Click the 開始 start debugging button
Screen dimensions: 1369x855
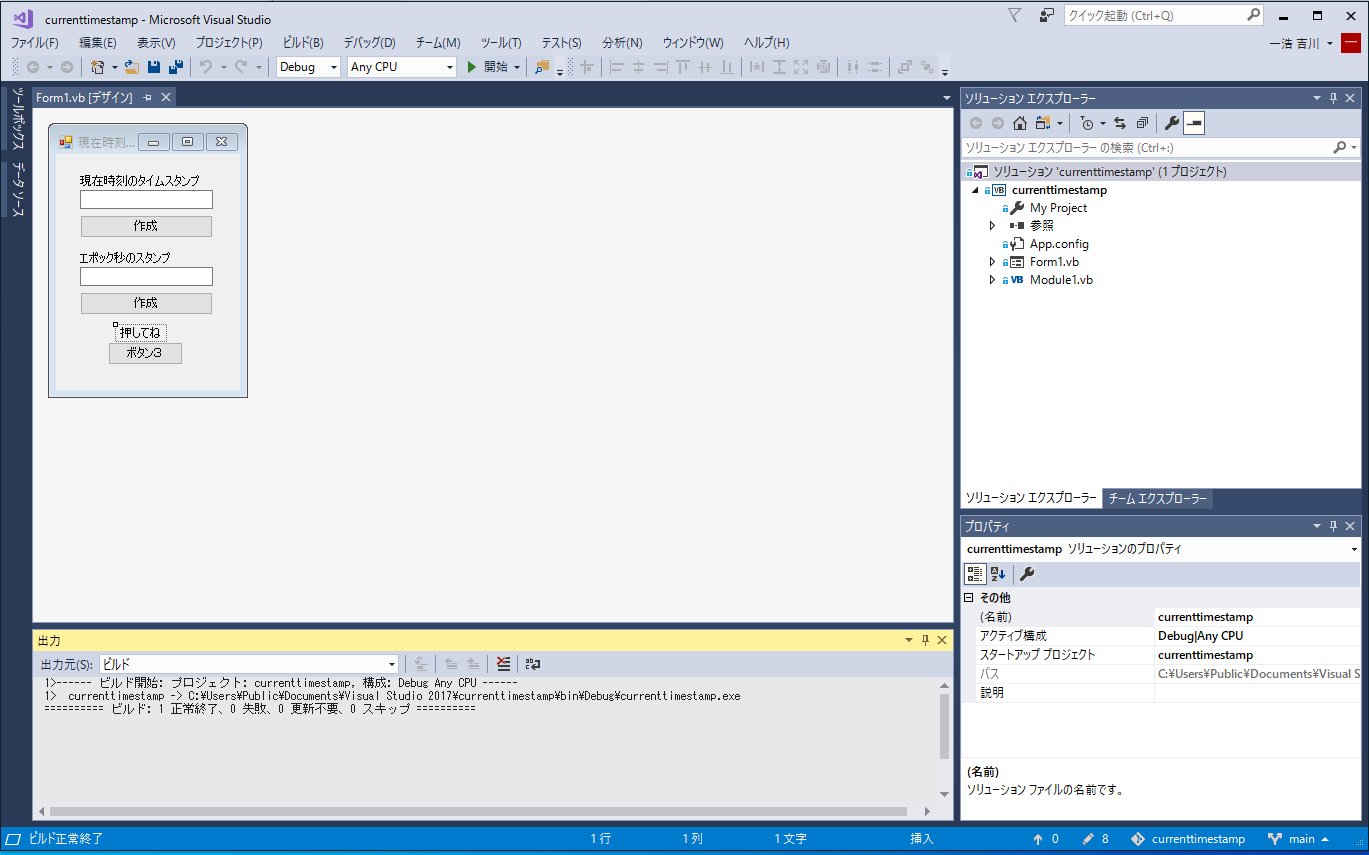click(x=488, y=67)
